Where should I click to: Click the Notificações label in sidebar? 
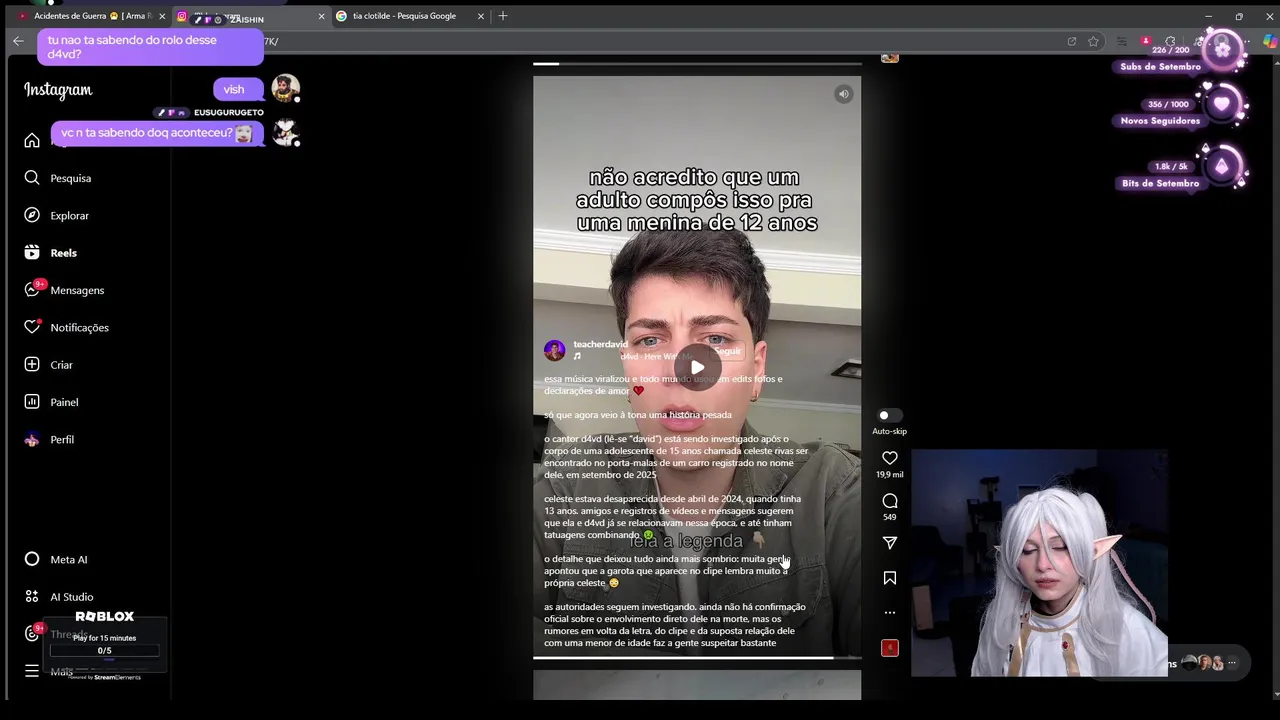pyautogui.click(x=80, y=328)
